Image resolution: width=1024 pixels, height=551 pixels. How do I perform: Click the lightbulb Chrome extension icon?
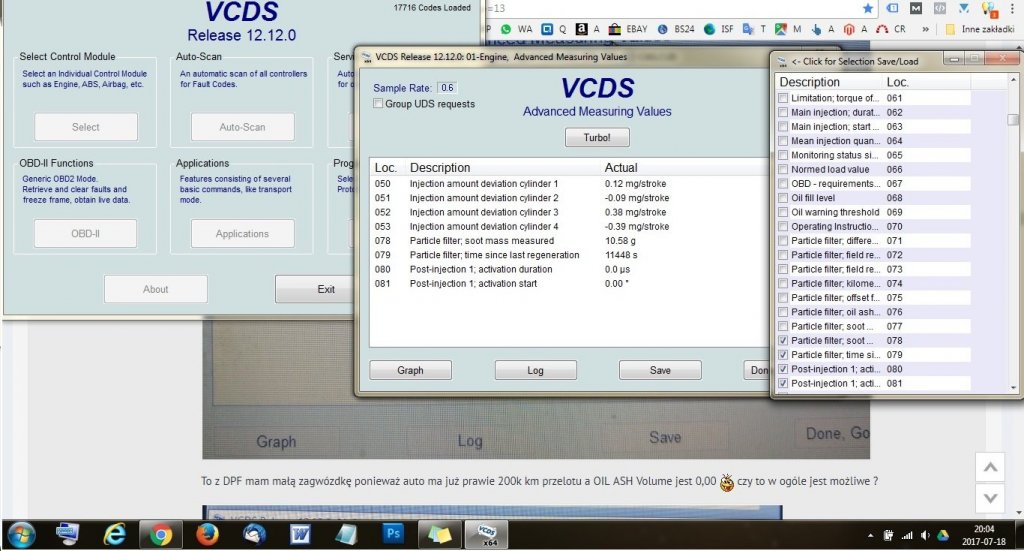(989, 8)
